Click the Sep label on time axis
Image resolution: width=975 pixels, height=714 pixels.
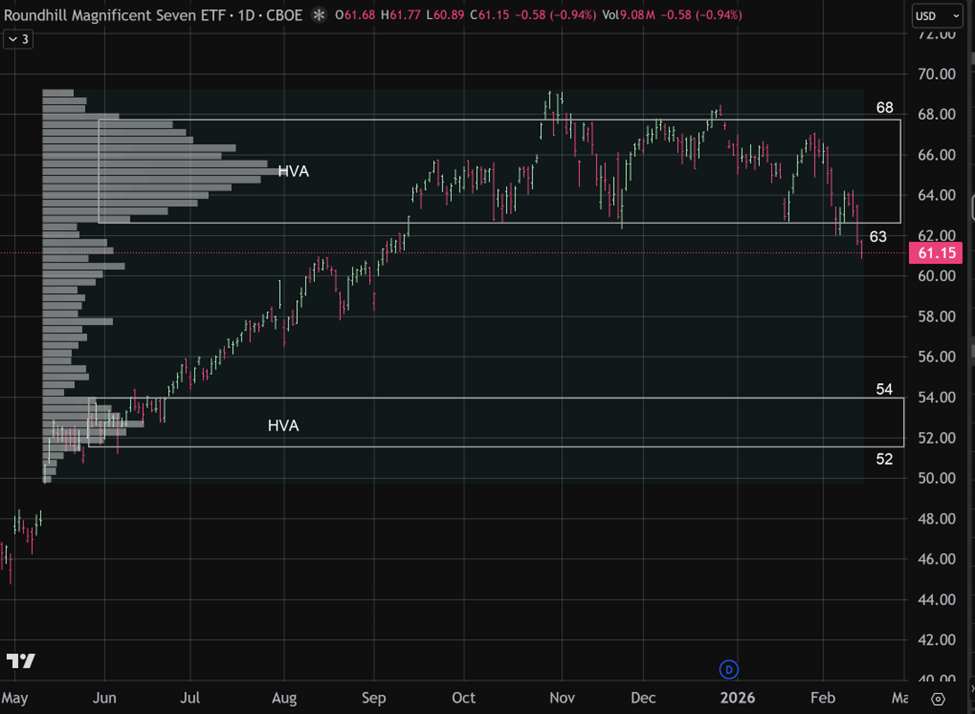pyautogui.click(x=375, y=697)
